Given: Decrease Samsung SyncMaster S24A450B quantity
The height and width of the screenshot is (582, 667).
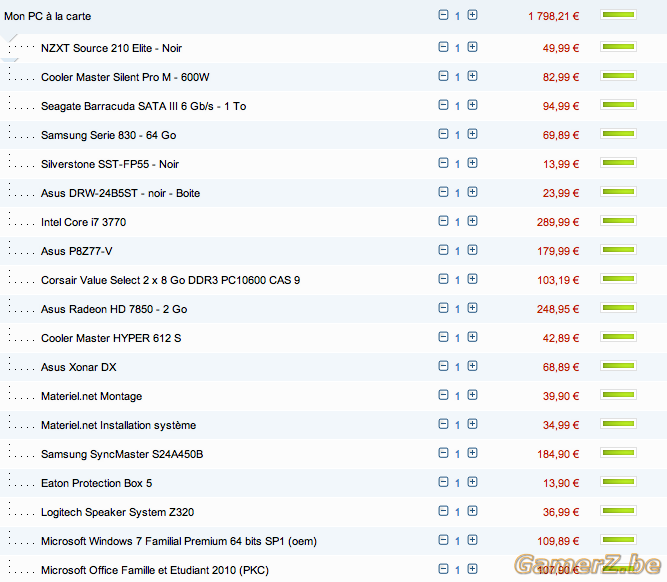Looking at the screenshot, I should (x=443, y=453).
